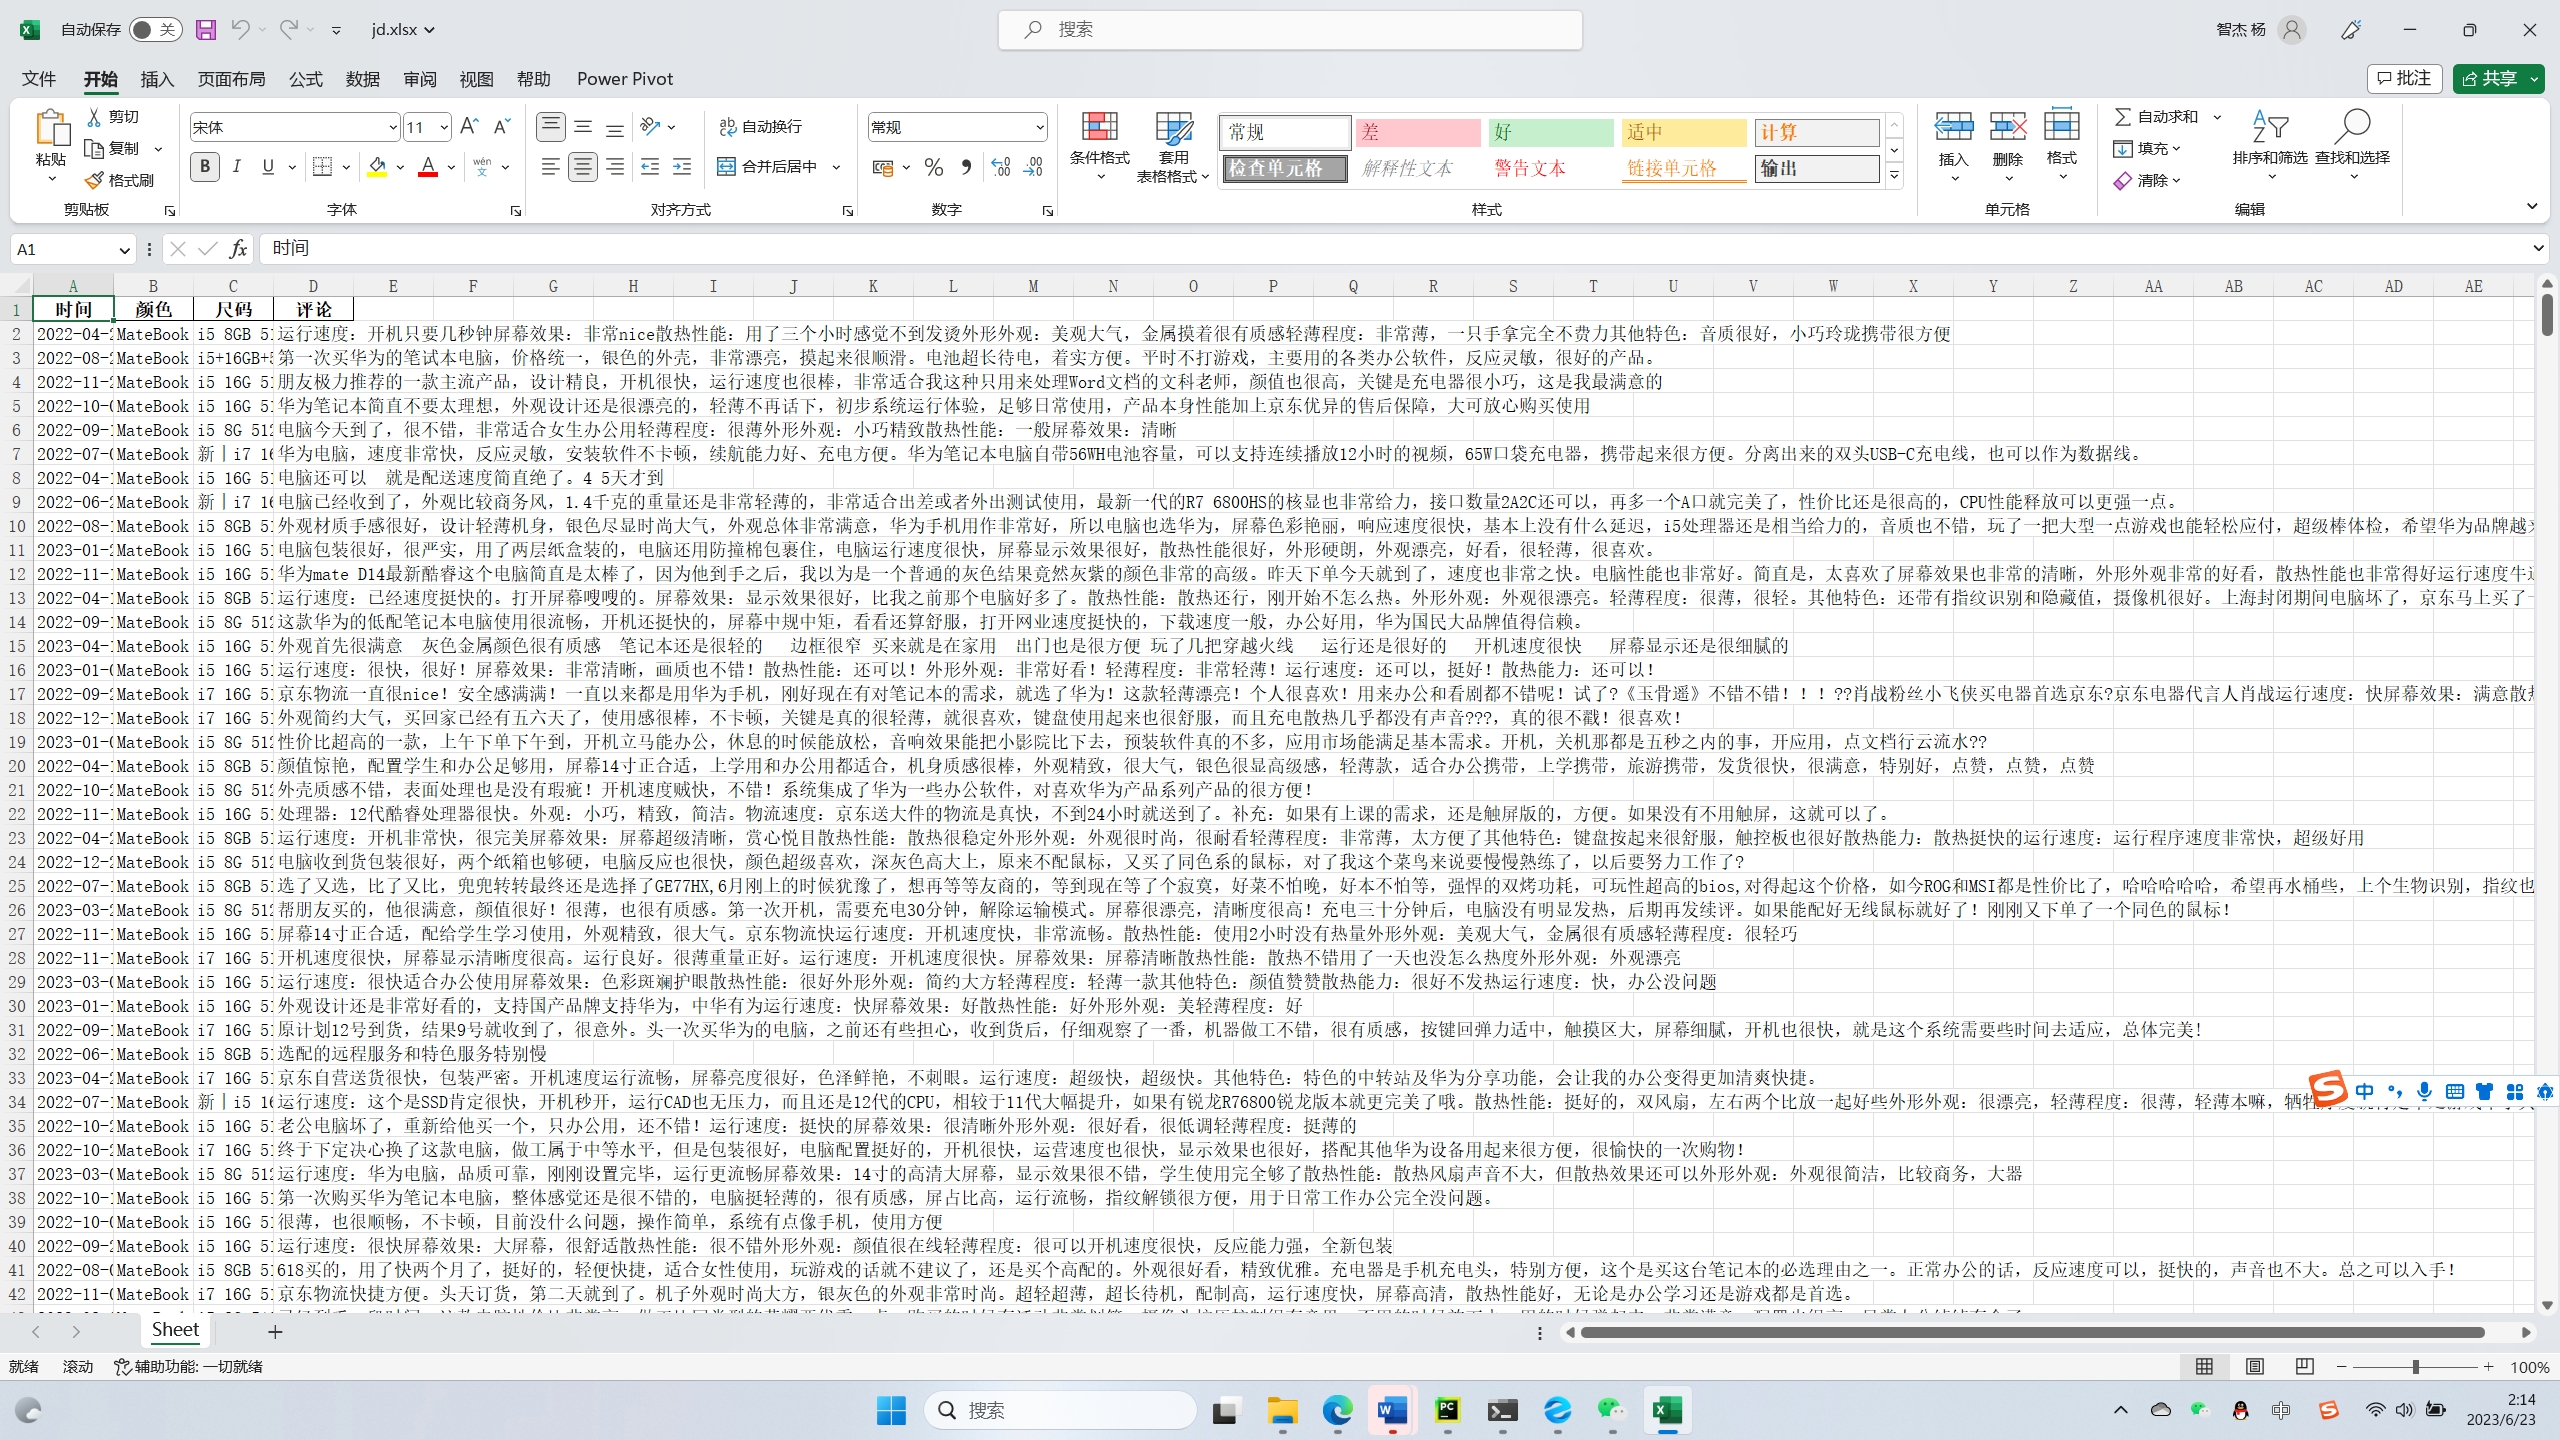Viewport: 2560px width, 1440px height.
Task: Toggle Align Right button
Action: (615, 167)
